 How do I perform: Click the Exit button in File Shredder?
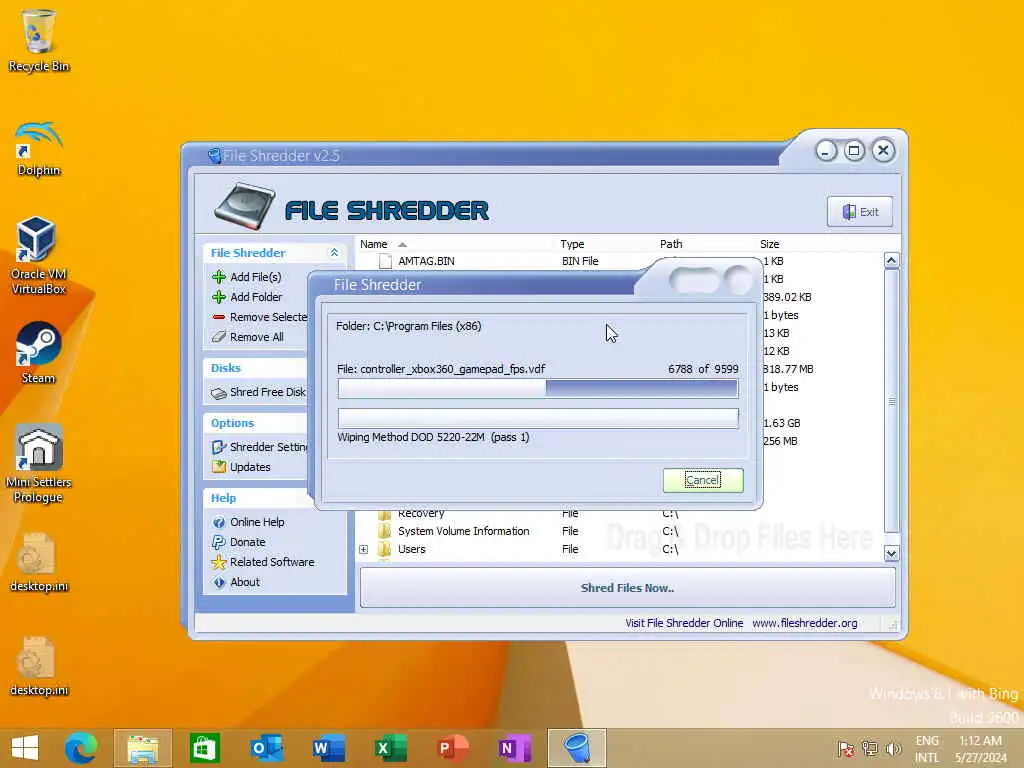[x=859, y=212]
